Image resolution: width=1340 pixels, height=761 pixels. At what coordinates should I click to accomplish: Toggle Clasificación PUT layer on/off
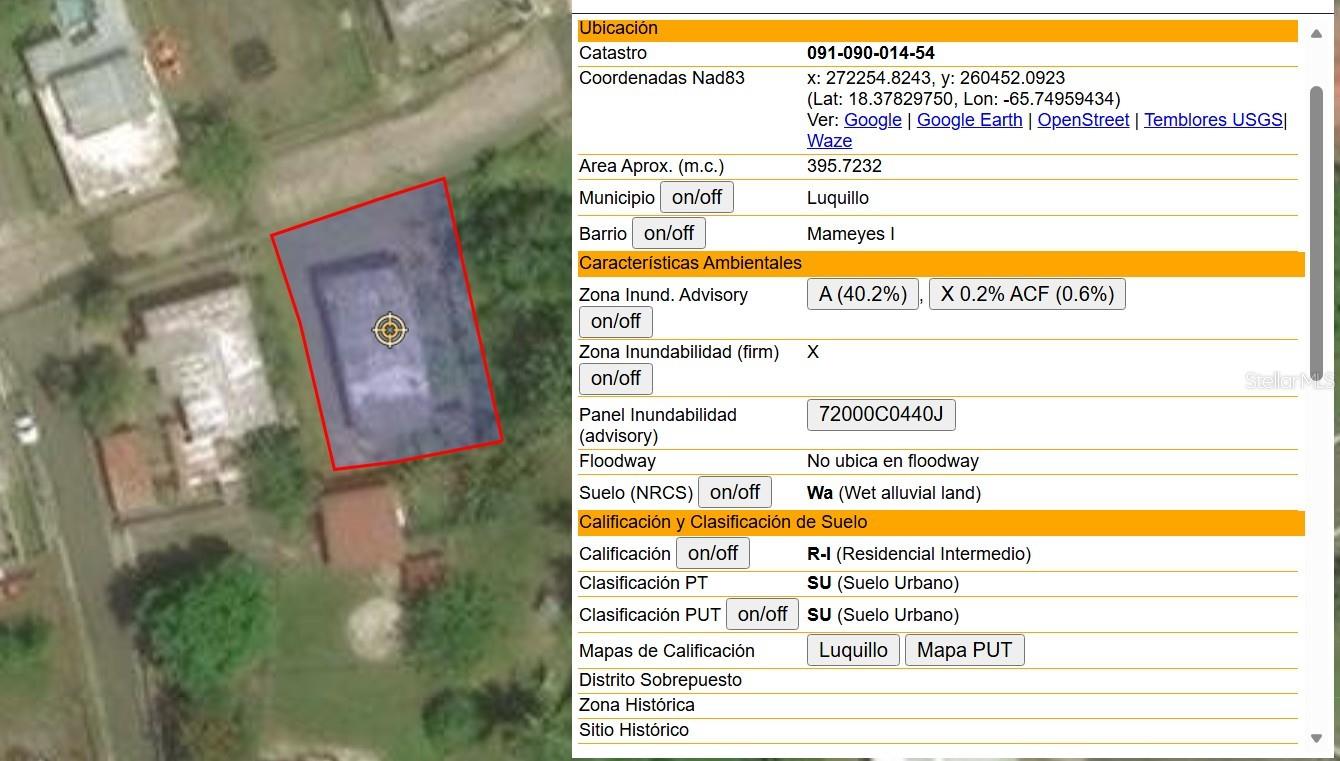point(762,614)
